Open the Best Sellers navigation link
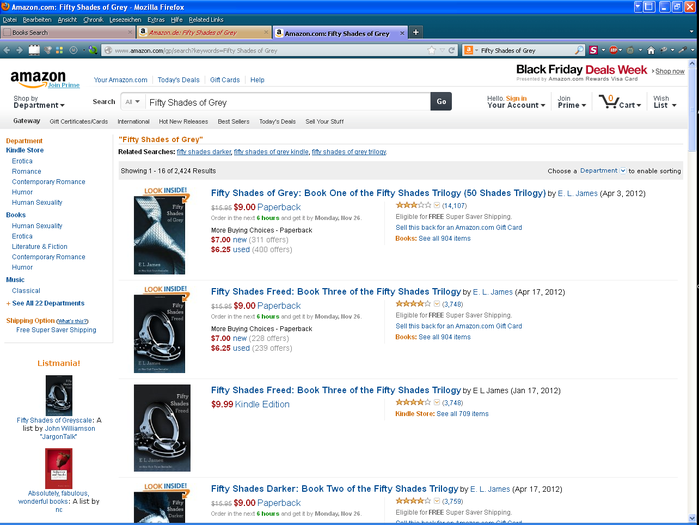 pyautogui.click(x=234, y=121)
